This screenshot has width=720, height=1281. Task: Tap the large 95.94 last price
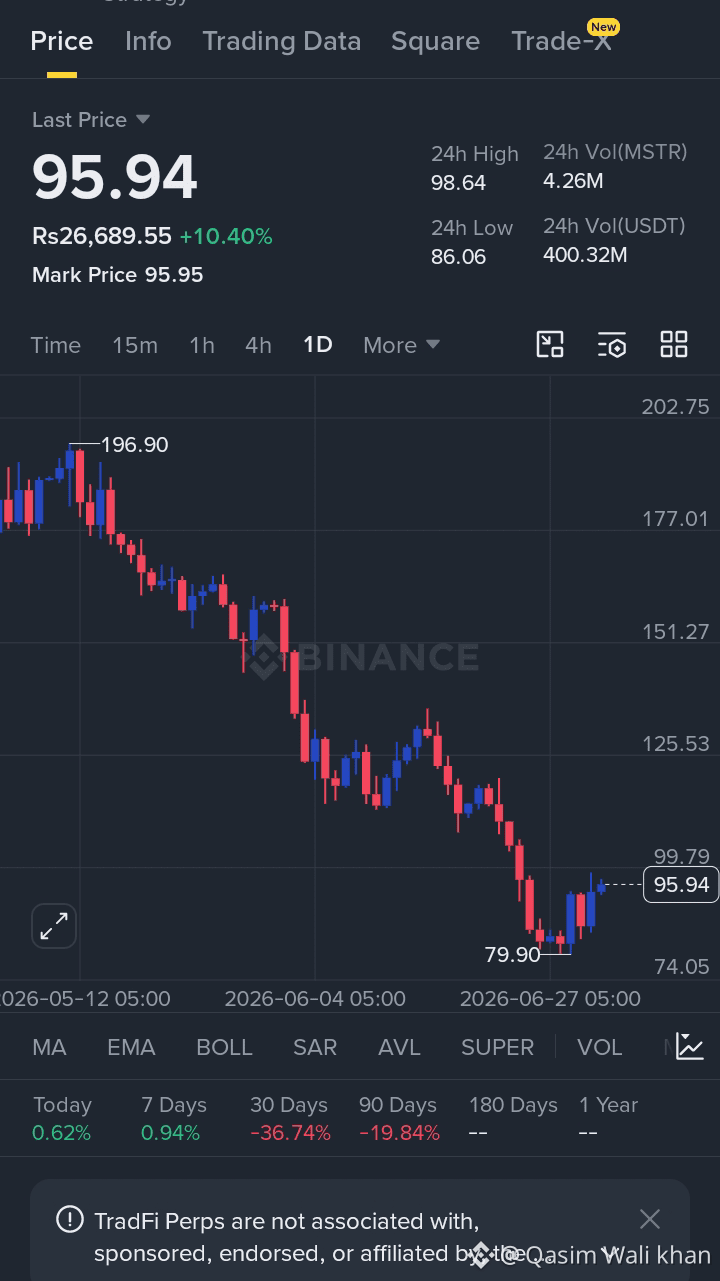pos(115,178)
